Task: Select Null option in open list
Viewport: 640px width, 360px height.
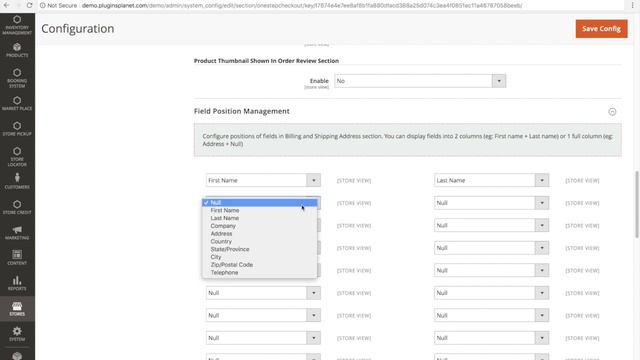Action: pyautogui.click(x=260, y=202)
